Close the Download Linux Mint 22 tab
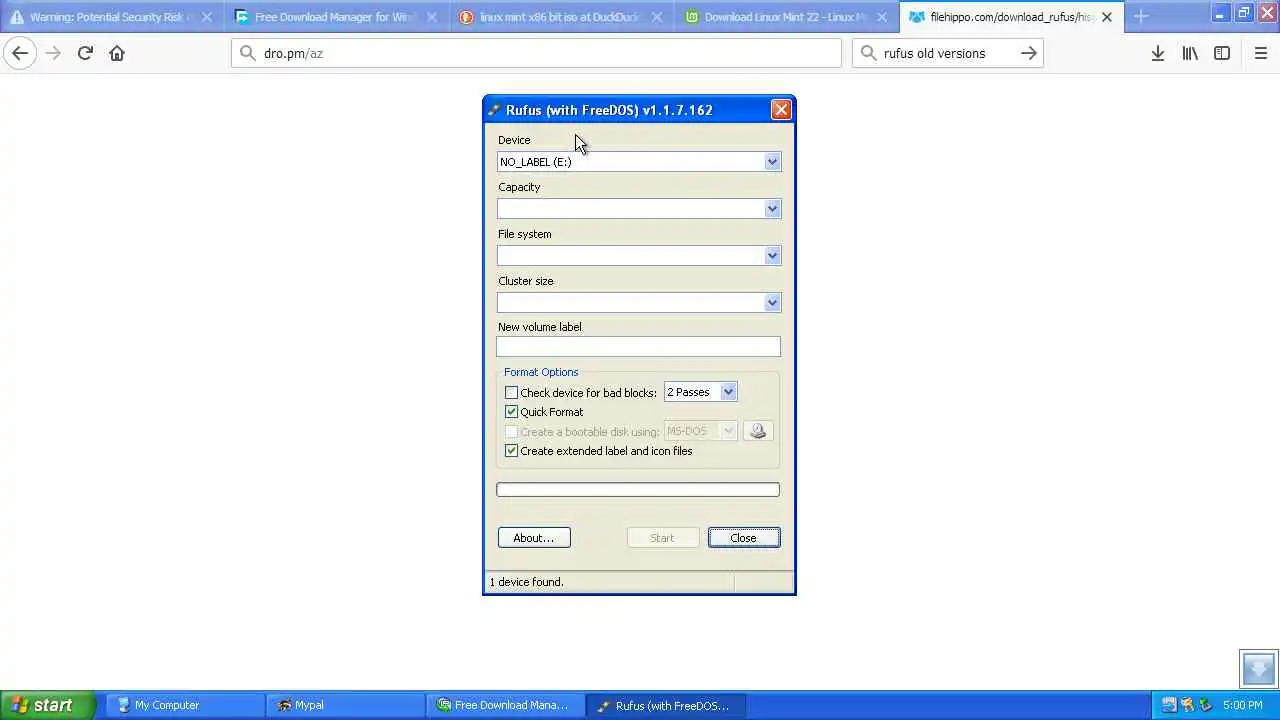The width and height of the screenshot is (1280, 720). tap(882, 17)
